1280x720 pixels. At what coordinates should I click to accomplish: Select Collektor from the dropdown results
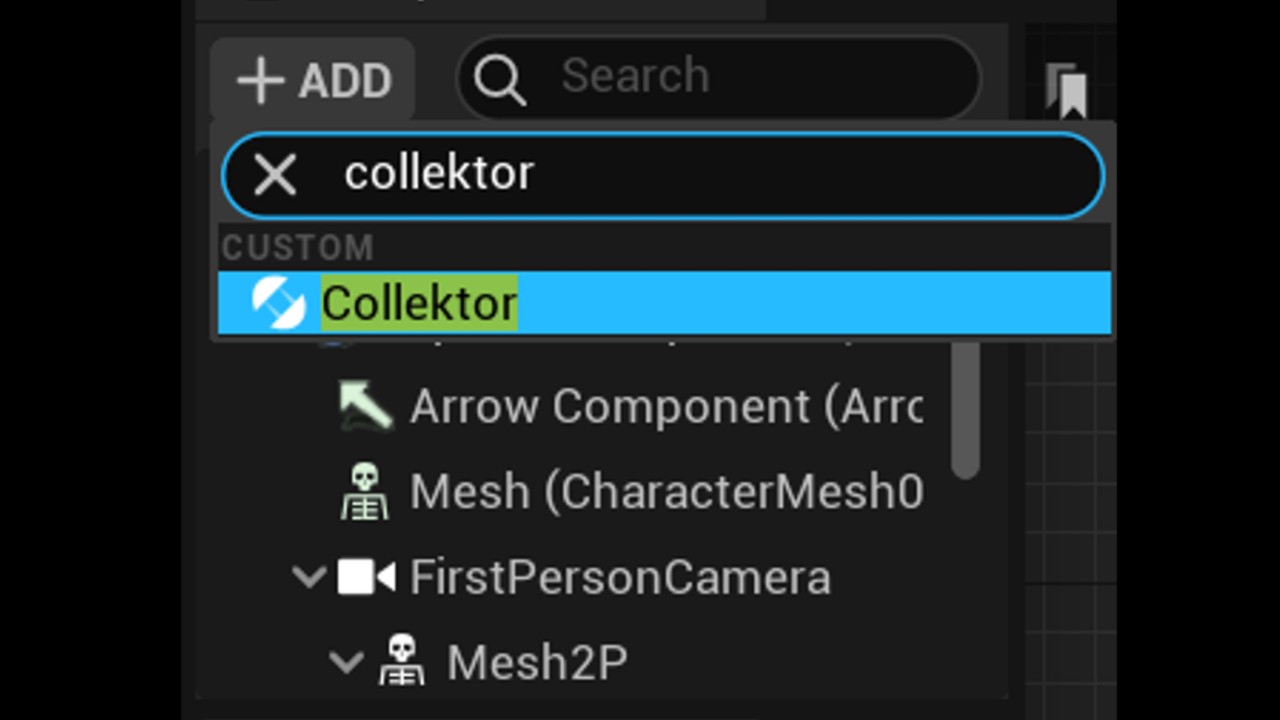click(x=418, y=302)
